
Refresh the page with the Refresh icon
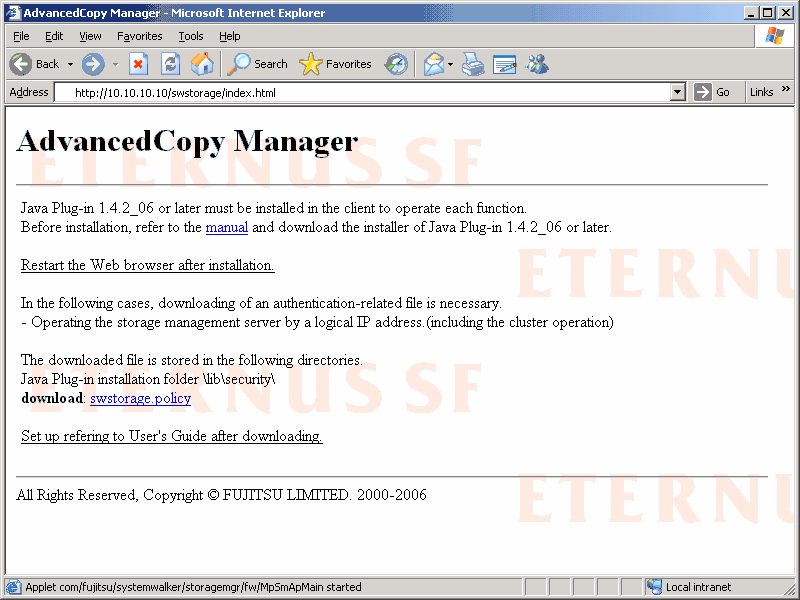pyautogui.click(x=170, y=64)
